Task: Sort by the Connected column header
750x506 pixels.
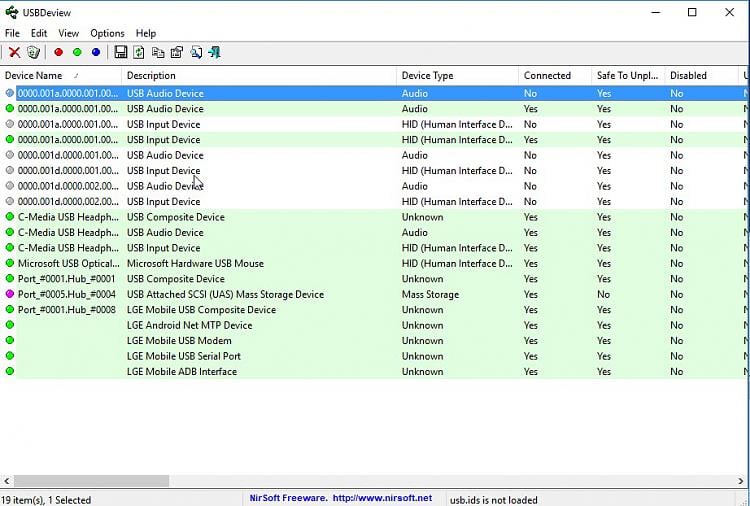Action: click(555, 76)
